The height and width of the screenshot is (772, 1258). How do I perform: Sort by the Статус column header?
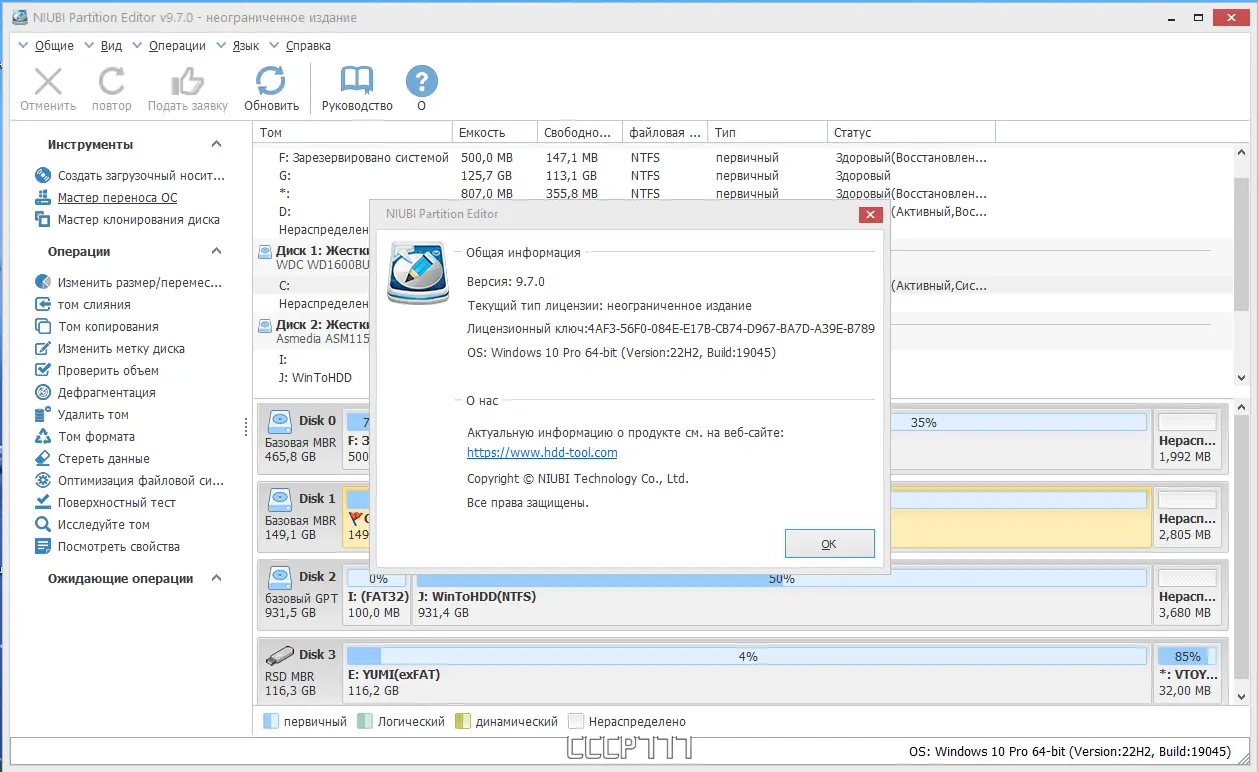(x=912, y=132)
